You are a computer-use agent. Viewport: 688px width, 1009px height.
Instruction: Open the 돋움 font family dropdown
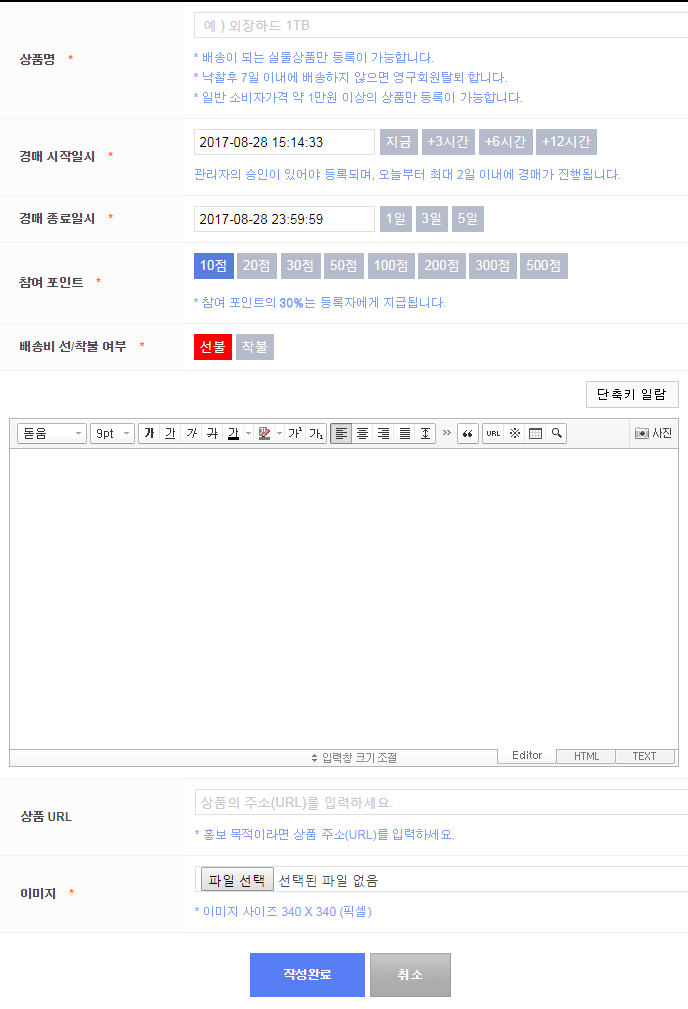pyautogui.click(x=51, y=434)
